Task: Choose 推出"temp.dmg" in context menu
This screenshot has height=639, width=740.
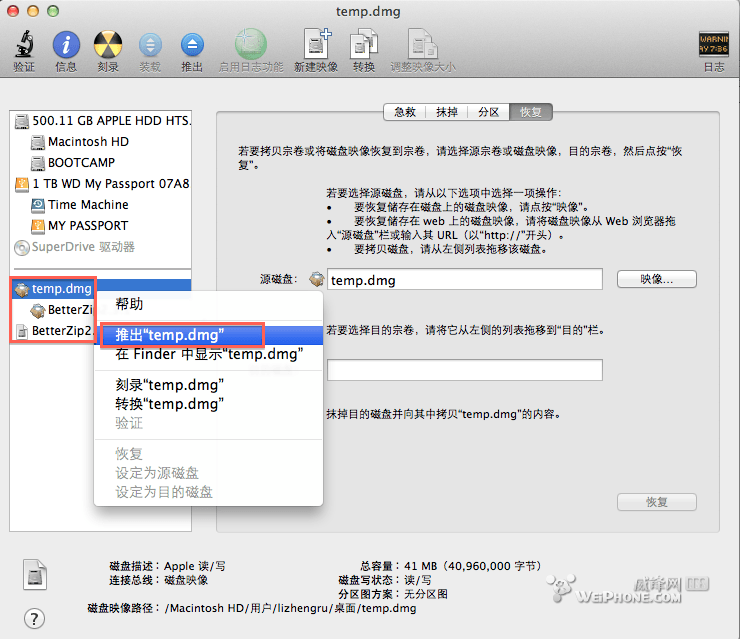Action: point(169,335)
